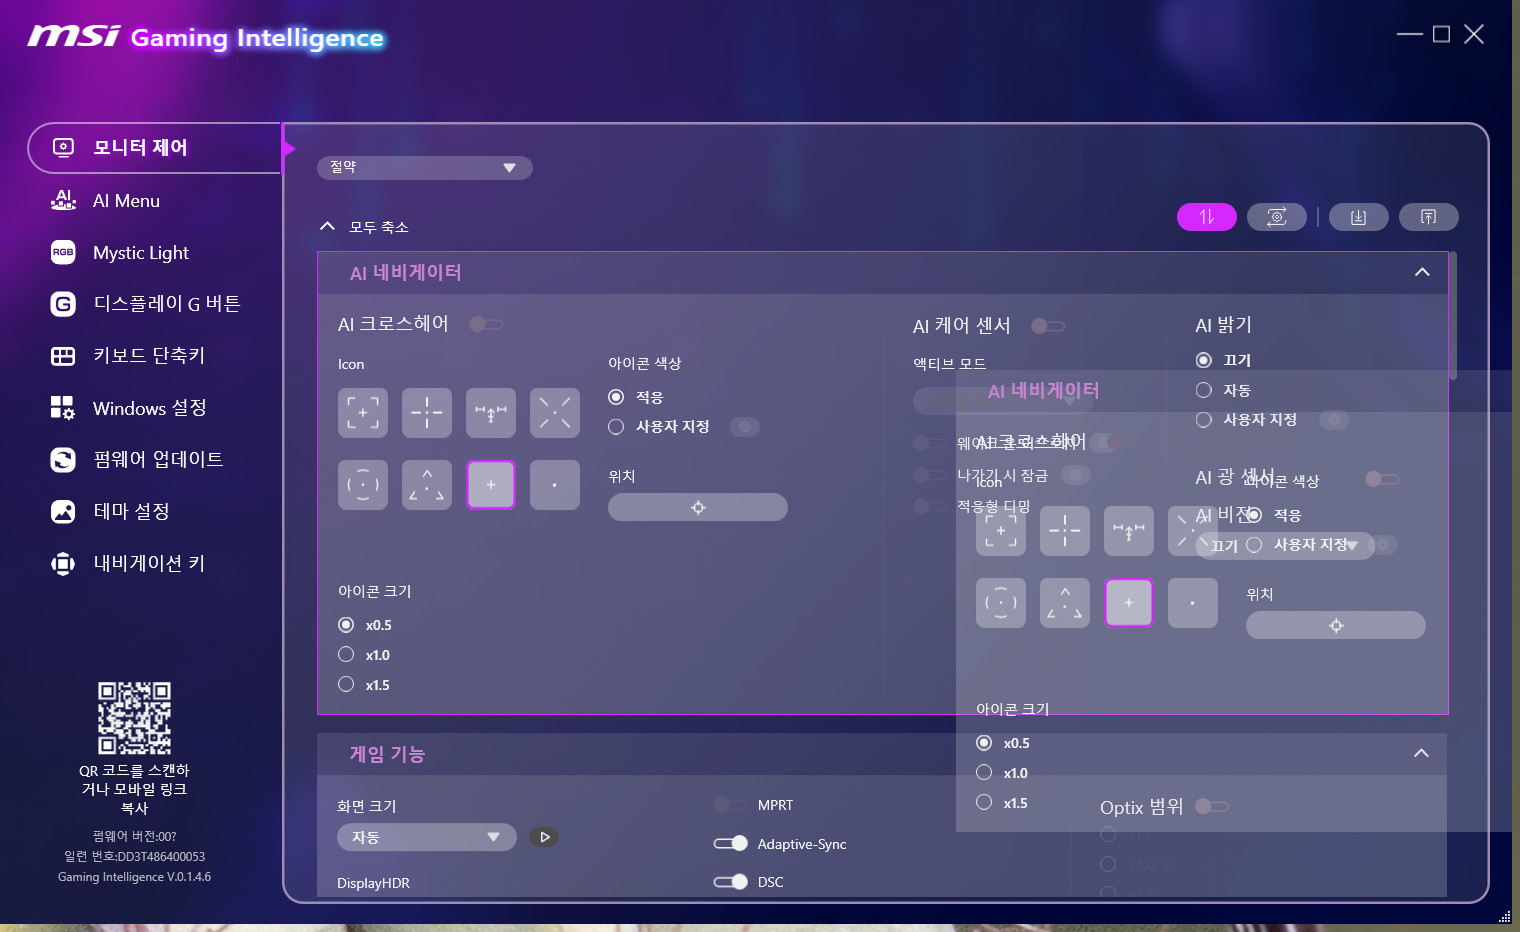
Task: Open the Mystic Light menu
Action: (140, 253)
